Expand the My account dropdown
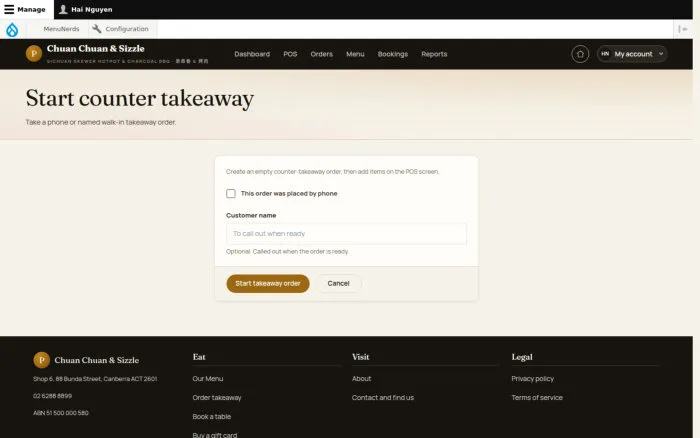Viewport: 700px width, 438px height. [x=632, y=54]
